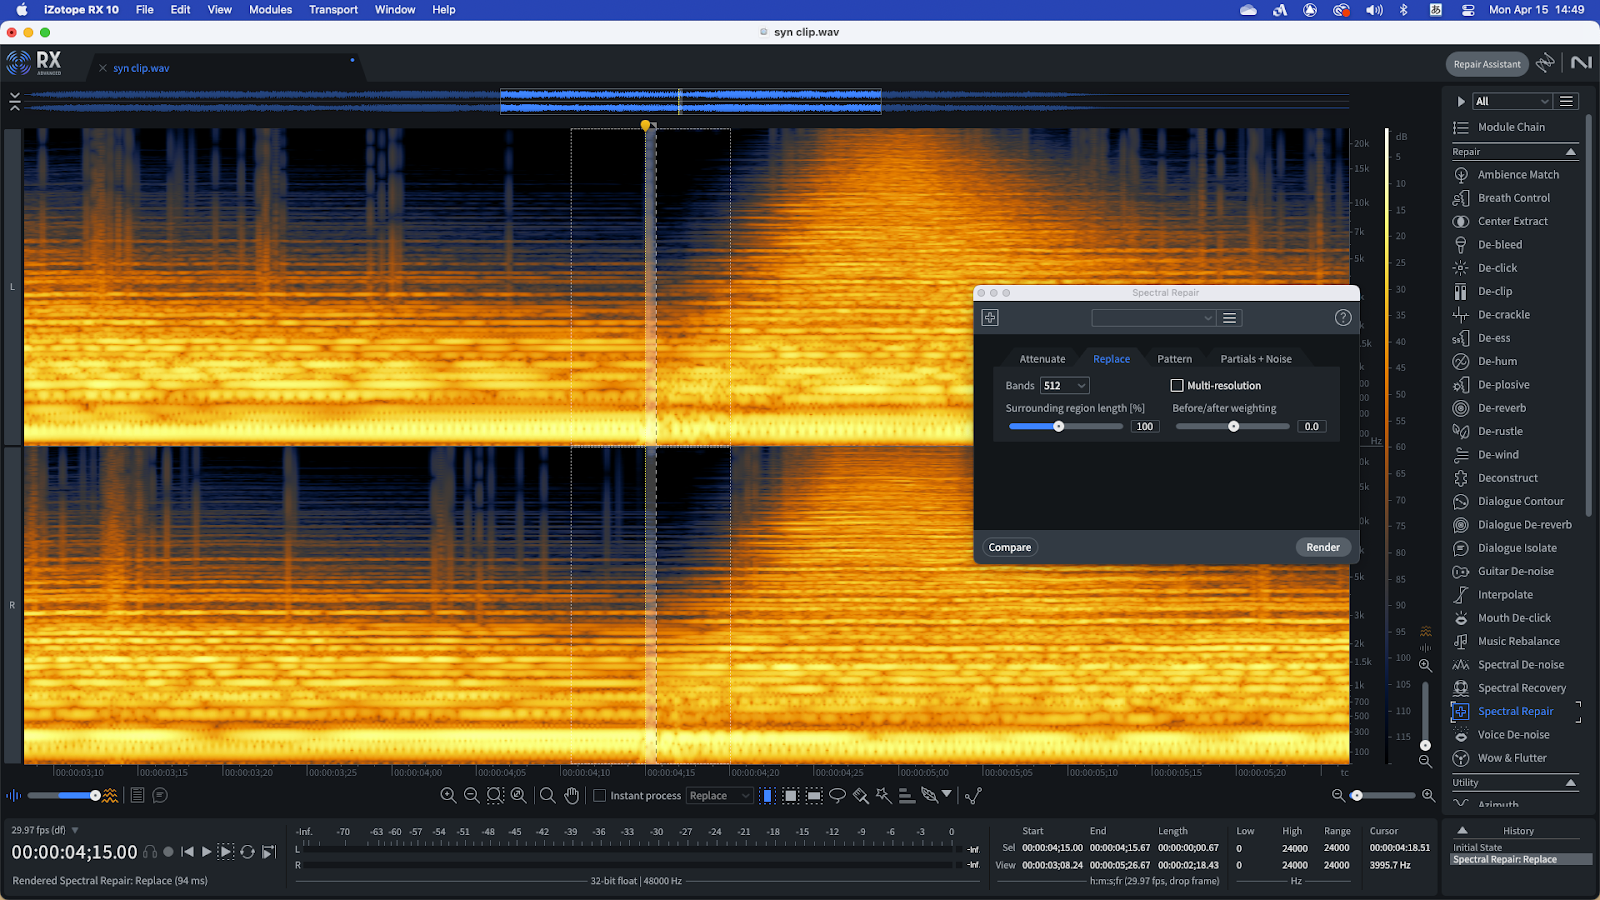Open the Bands 512 dropdown
The image size is (1600, 900).
coord(1064,386)
